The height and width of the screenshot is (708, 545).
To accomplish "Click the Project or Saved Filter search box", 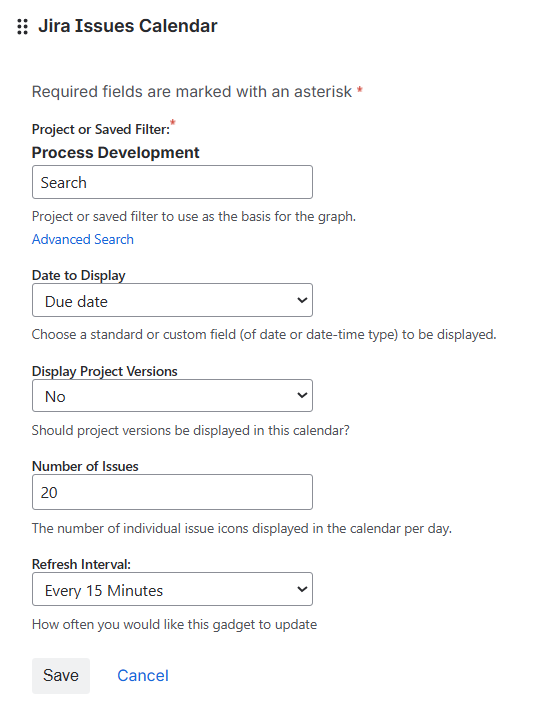I will [x=172, y=182].
